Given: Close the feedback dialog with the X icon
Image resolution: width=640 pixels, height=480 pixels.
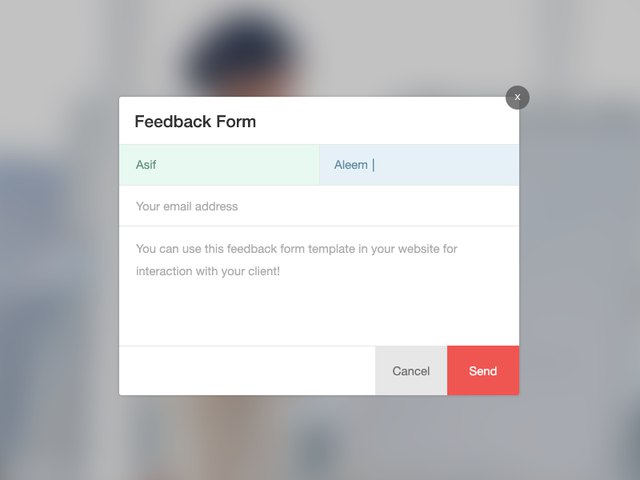Looking at the screenshot, I should [517, 97].
